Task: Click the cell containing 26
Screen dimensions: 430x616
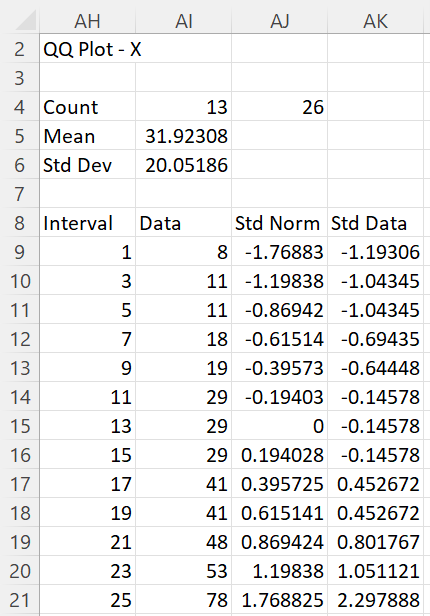Action: [x=279, y=107]
